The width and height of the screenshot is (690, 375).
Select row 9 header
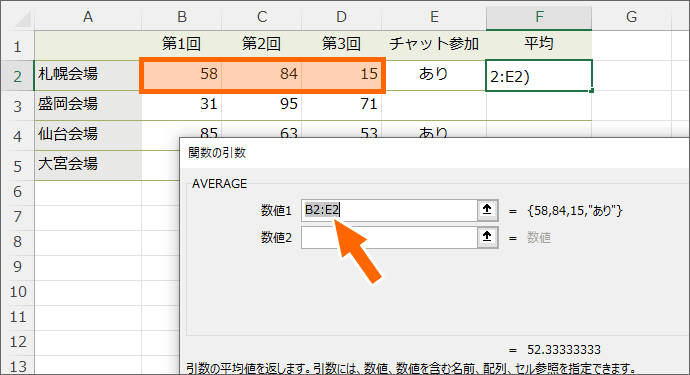[x=18, y=267]
